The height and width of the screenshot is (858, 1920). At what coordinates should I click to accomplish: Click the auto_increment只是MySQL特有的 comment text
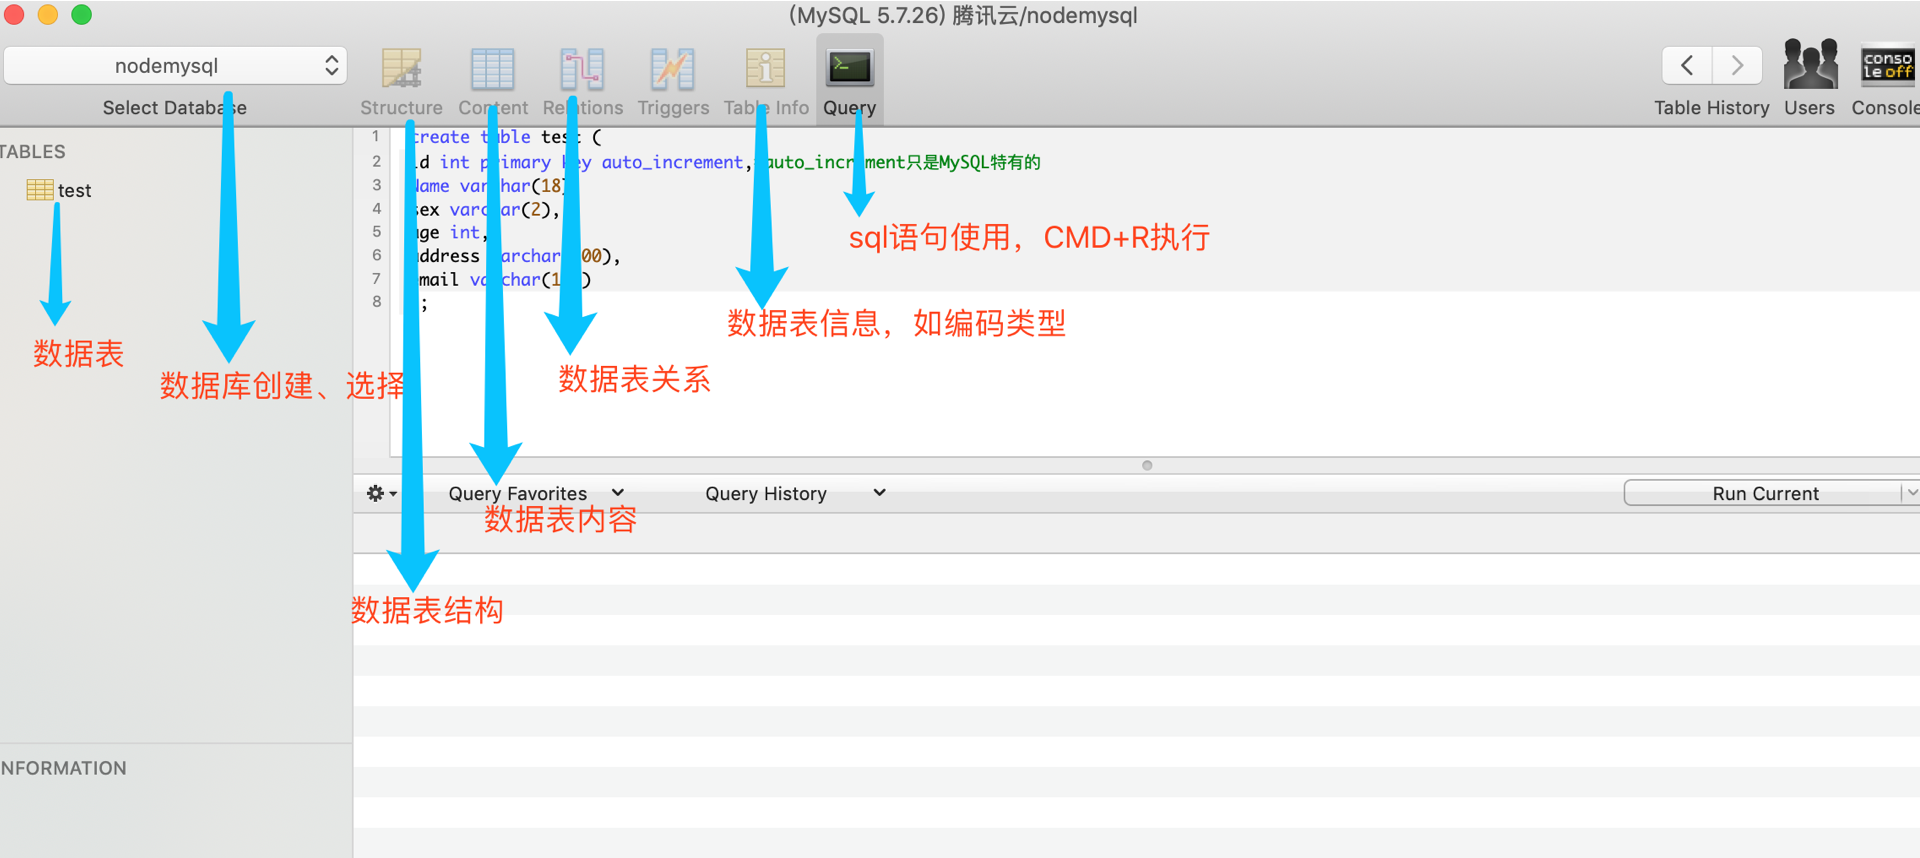point(903,162)
